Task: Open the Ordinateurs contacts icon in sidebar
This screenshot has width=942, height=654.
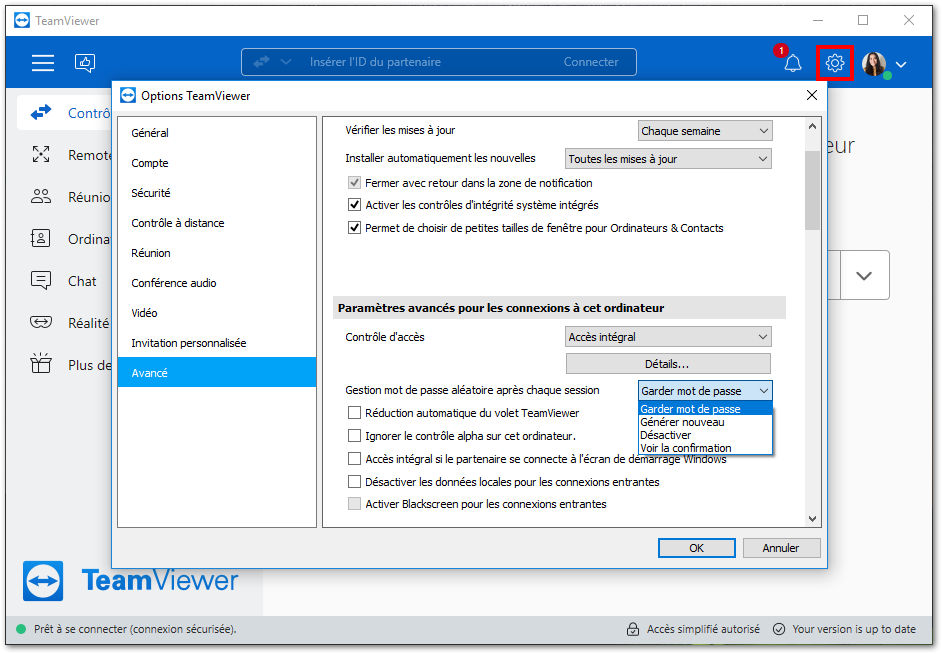Action: pyautogui.click(x=40, y=238)
